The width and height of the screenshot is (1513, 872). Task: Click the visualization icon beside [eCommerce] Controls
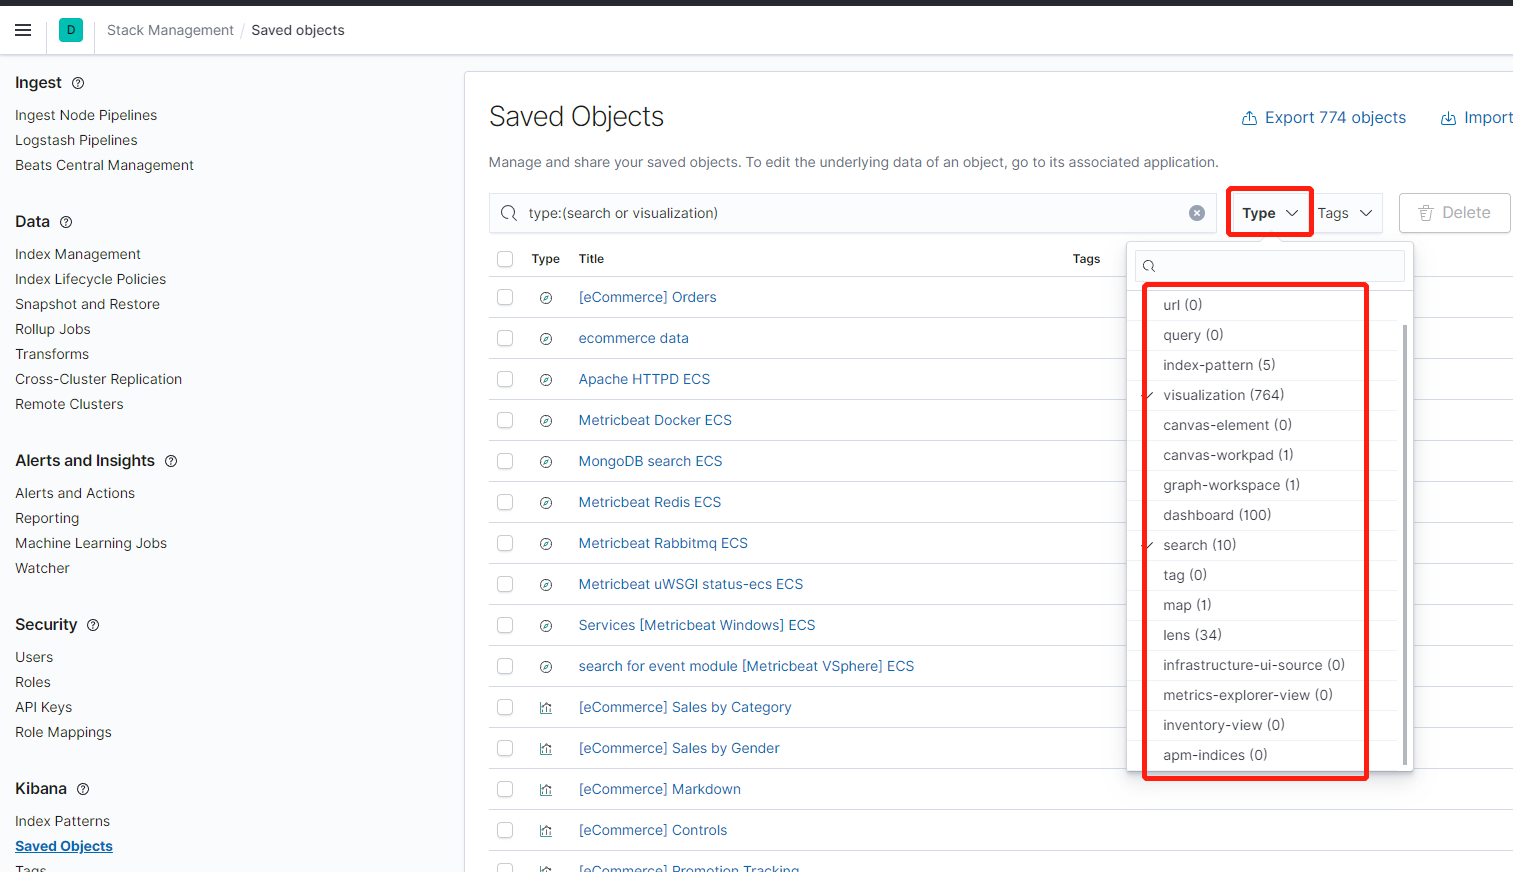[546, 831]
